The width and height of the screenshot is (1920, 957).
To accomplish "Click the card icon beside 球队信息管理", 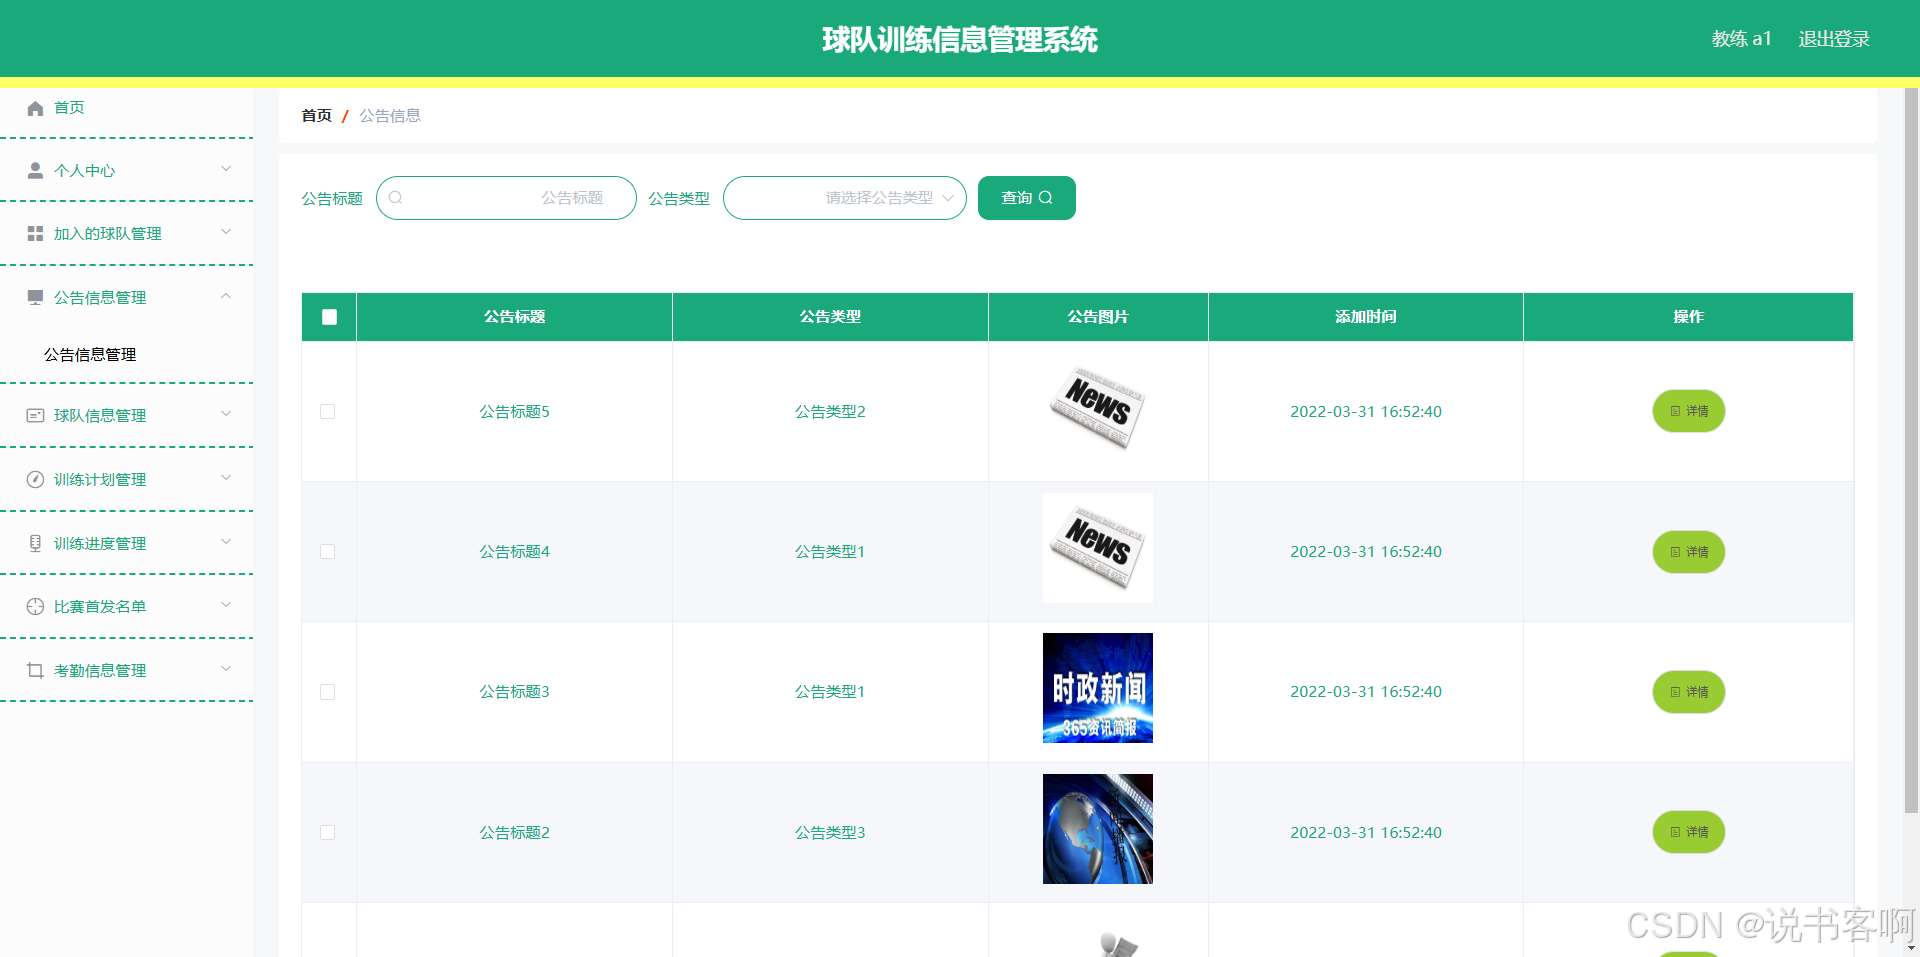I will click(35, 415).
